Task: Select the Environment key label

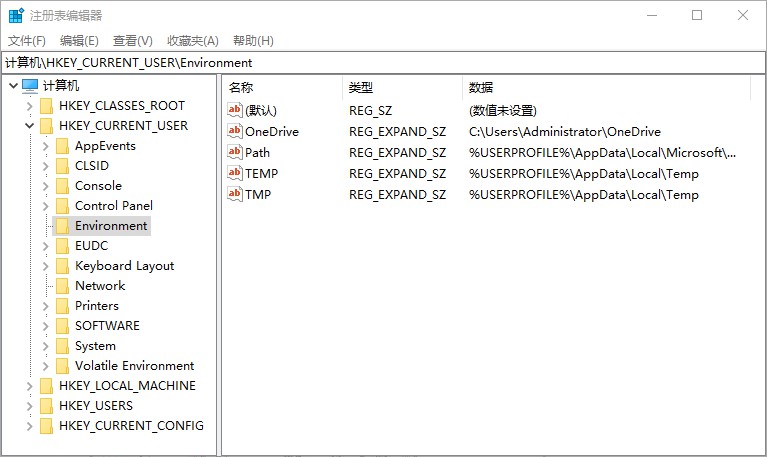Action: pyautogui.click(x=111, y=226)
